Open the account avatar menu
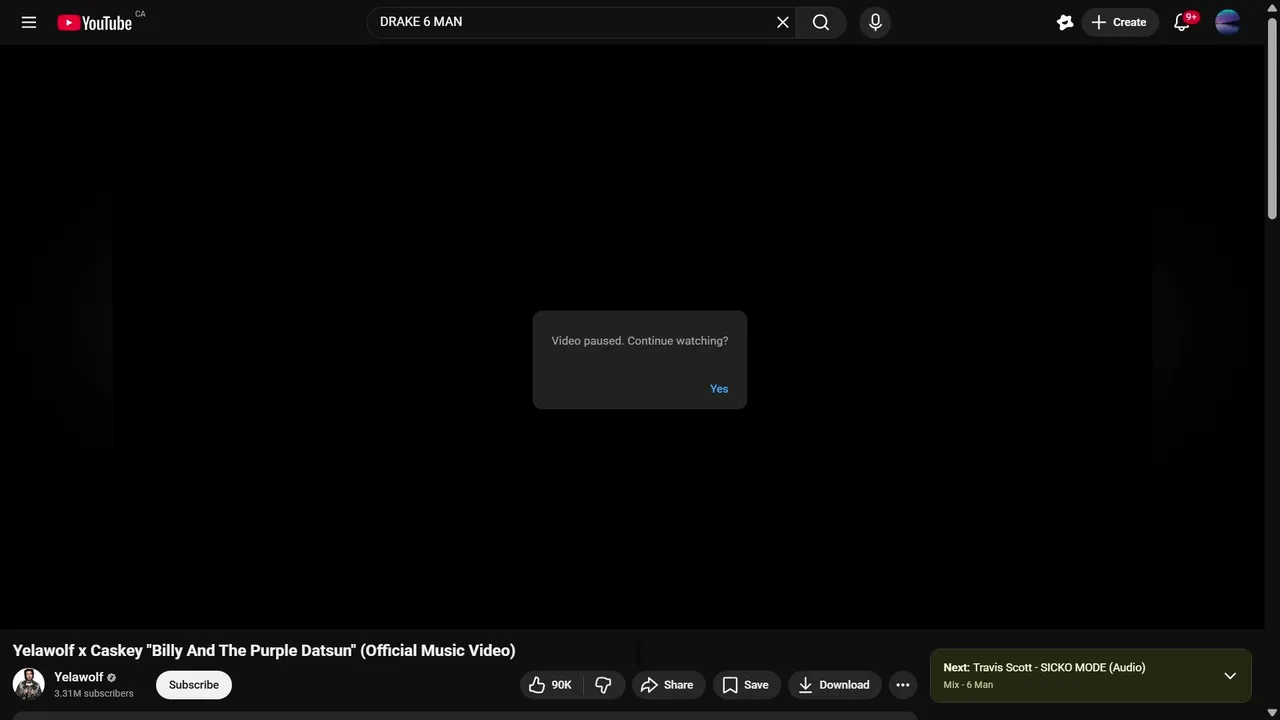Screen dimensions: 1280x720 [1228, 22]
